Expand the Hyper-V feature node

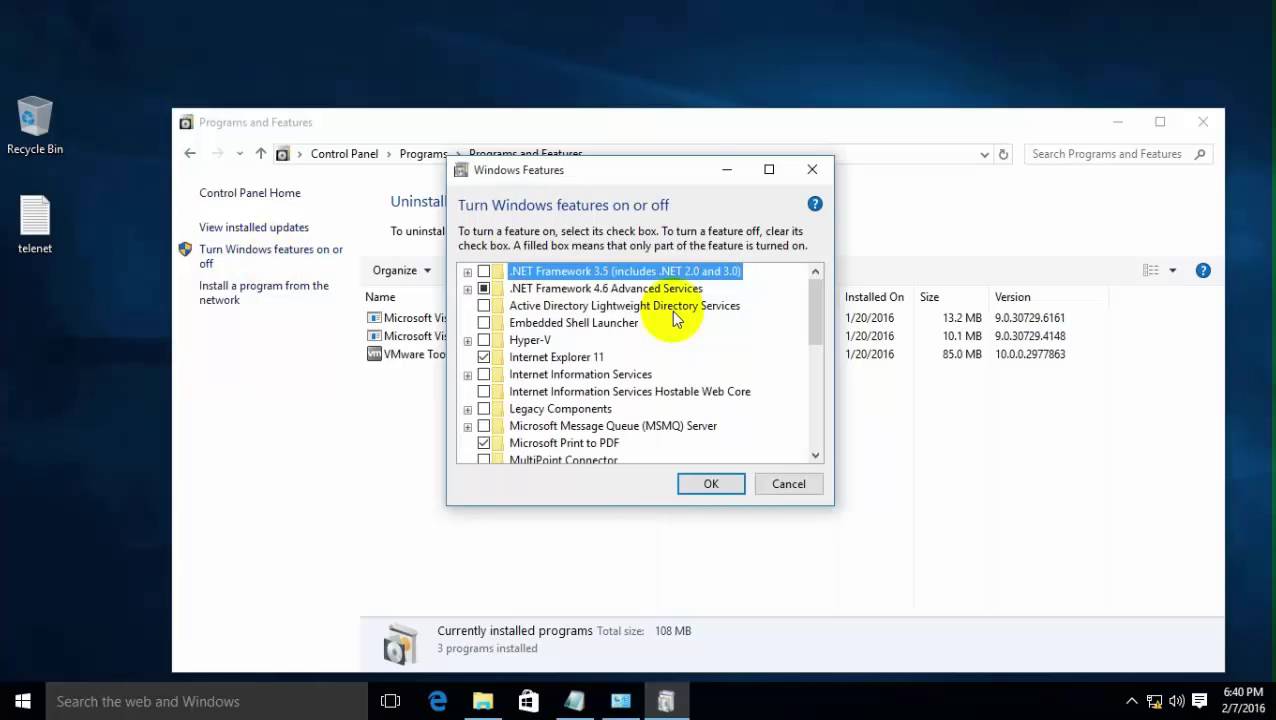coord(467,341)
